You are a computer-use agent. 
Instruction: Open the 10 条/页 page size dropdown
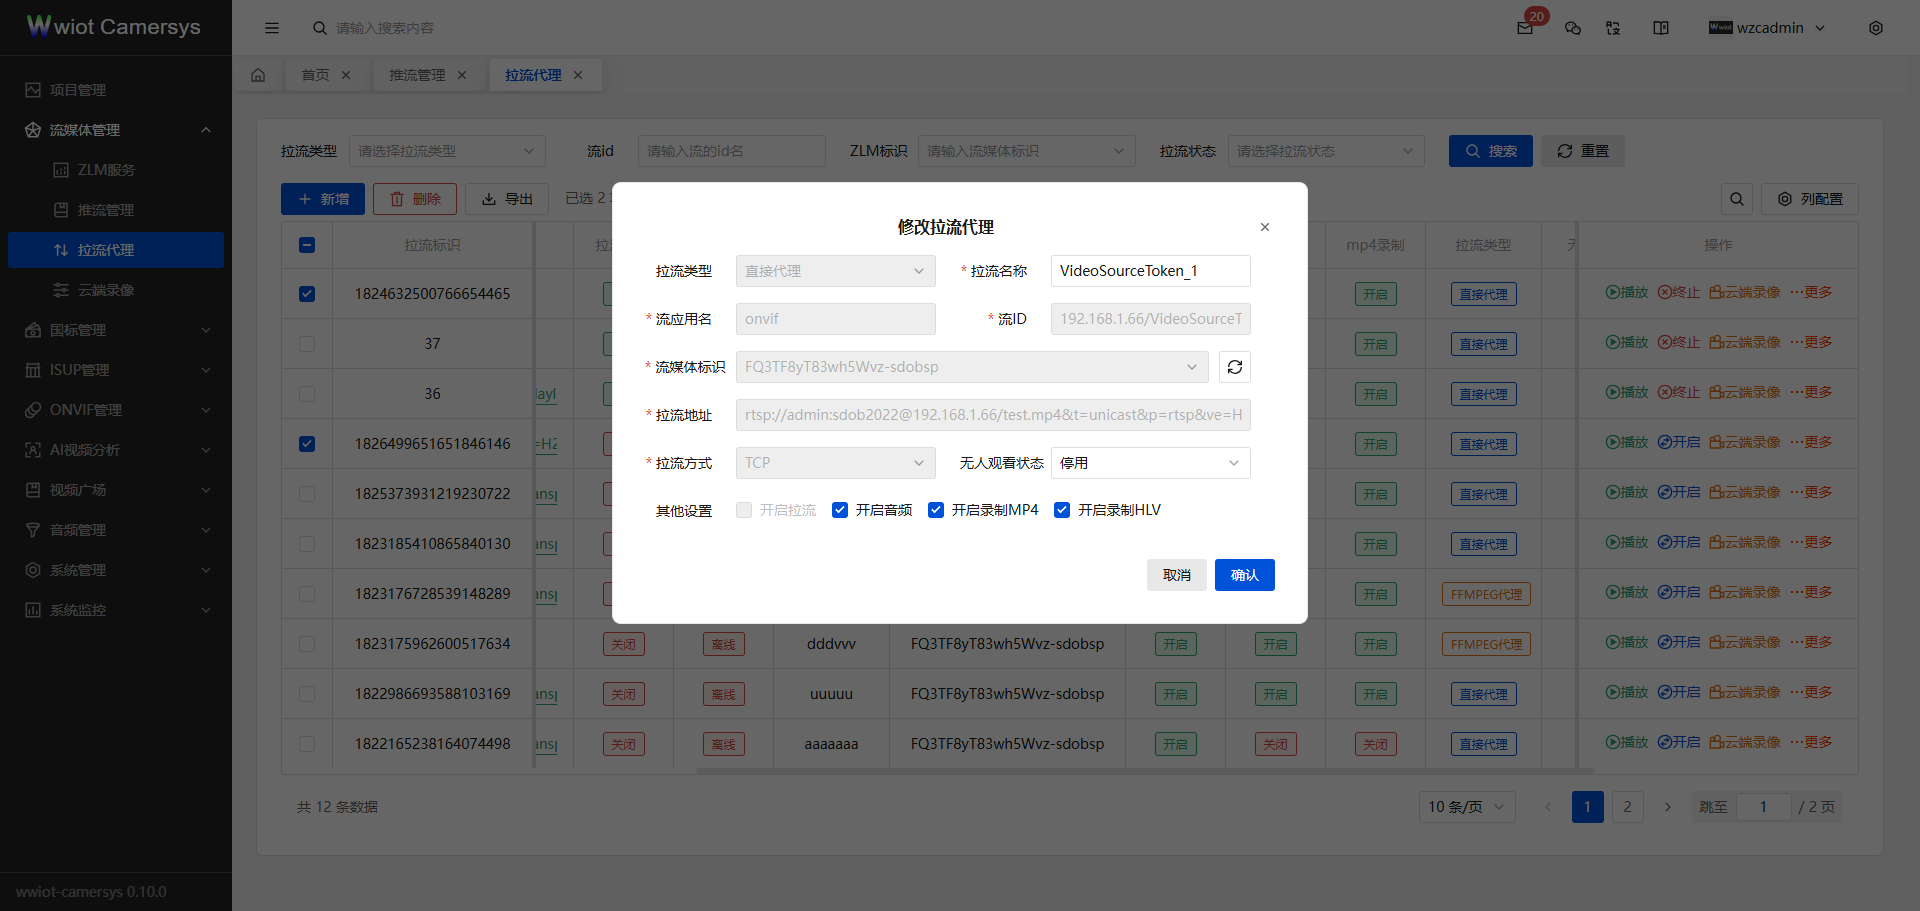click(1466, 807)
